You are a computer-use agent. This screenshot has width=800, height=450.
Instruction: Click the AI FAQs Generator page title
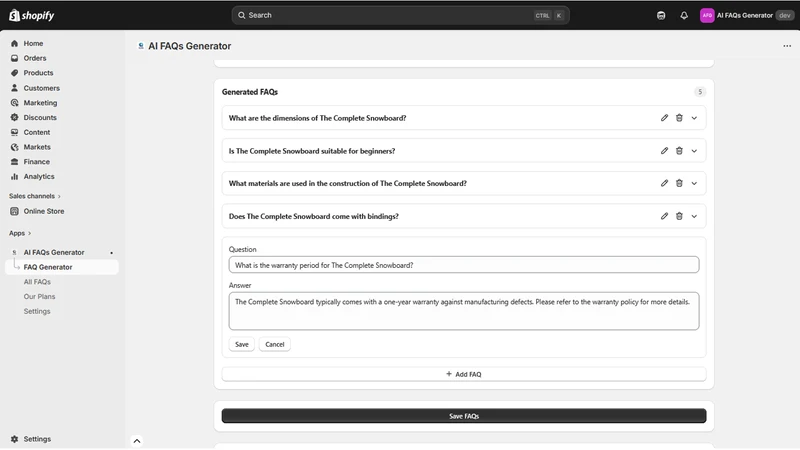tap(189, 46)
